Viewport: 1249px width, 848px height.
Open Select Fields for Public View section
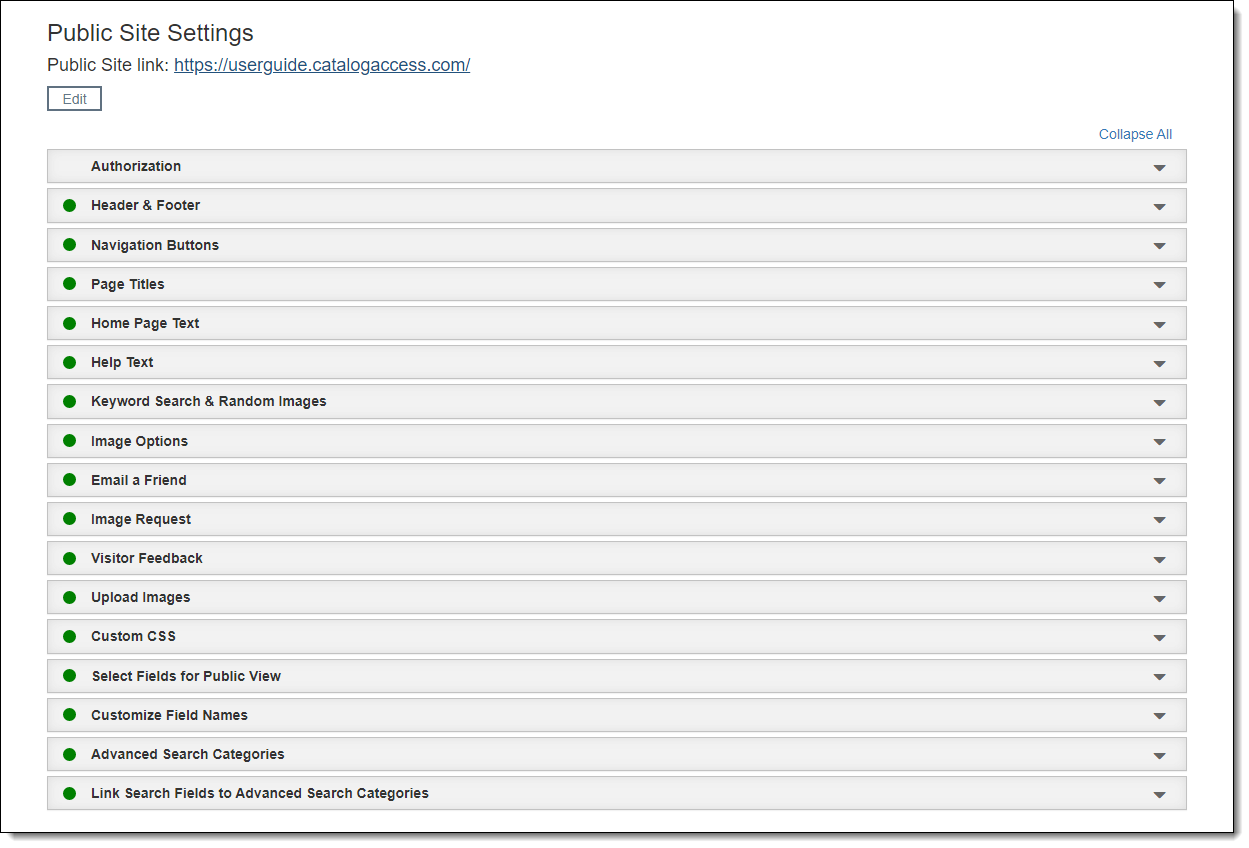186,676
